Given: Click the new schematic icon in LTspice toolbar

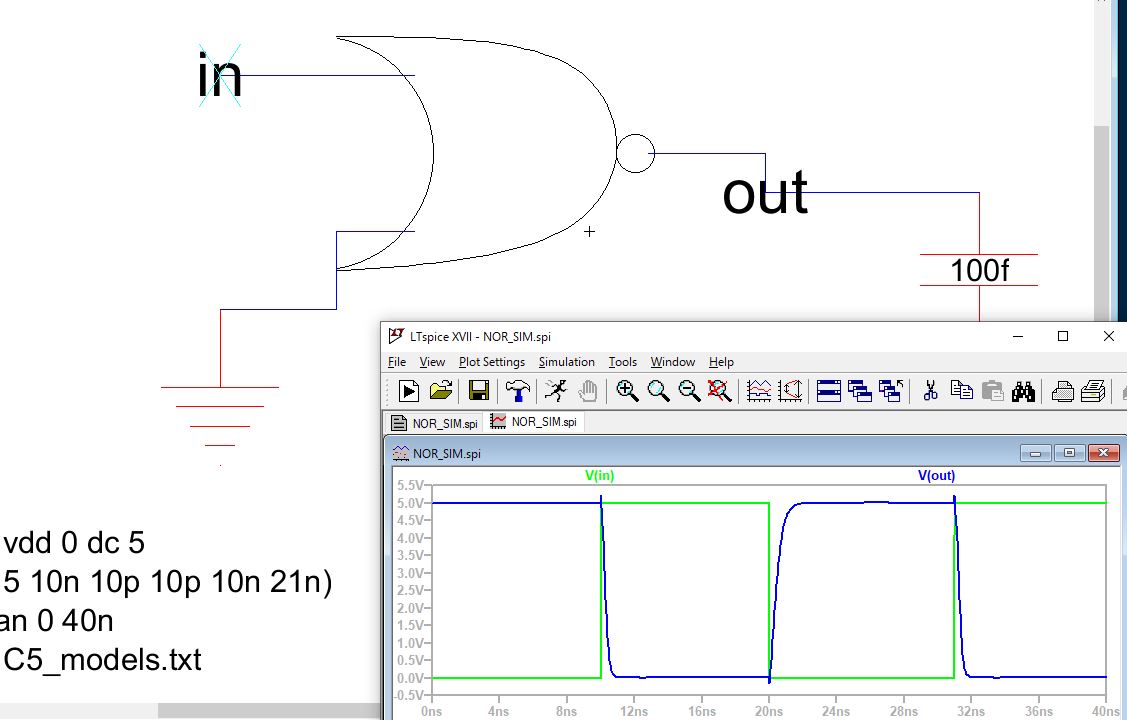Looking at the screenshot, I should pos(408,391).
